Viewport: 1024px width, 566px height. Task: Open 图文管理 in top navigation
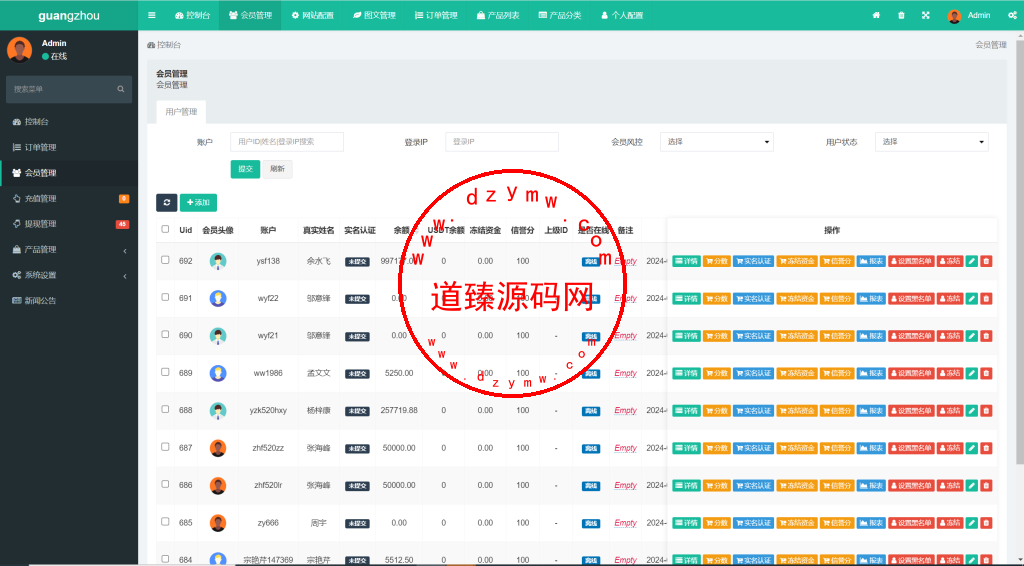pos(374,15)
